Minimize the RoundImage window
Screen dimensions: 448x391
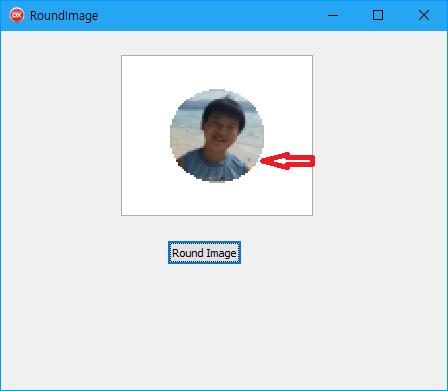point(333,15)
